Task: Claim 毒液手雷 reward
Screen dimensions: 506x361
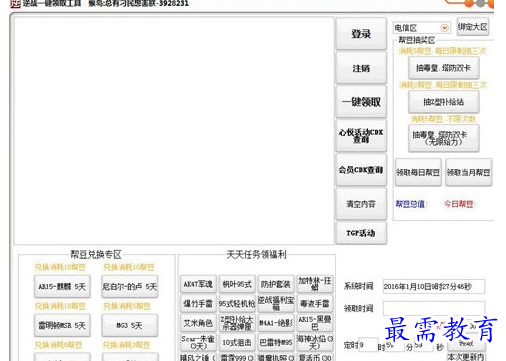Action: click(315, 303)
